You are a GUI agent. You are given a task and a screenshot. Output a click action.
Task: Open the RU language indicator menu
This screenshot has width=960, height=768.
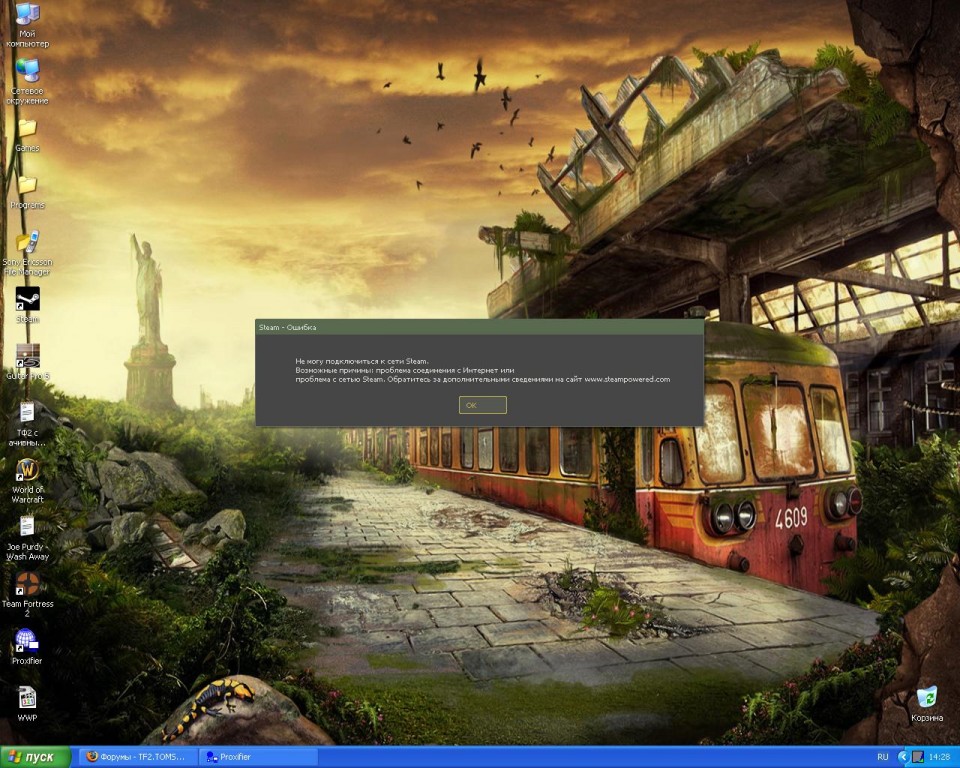[882, 757]
